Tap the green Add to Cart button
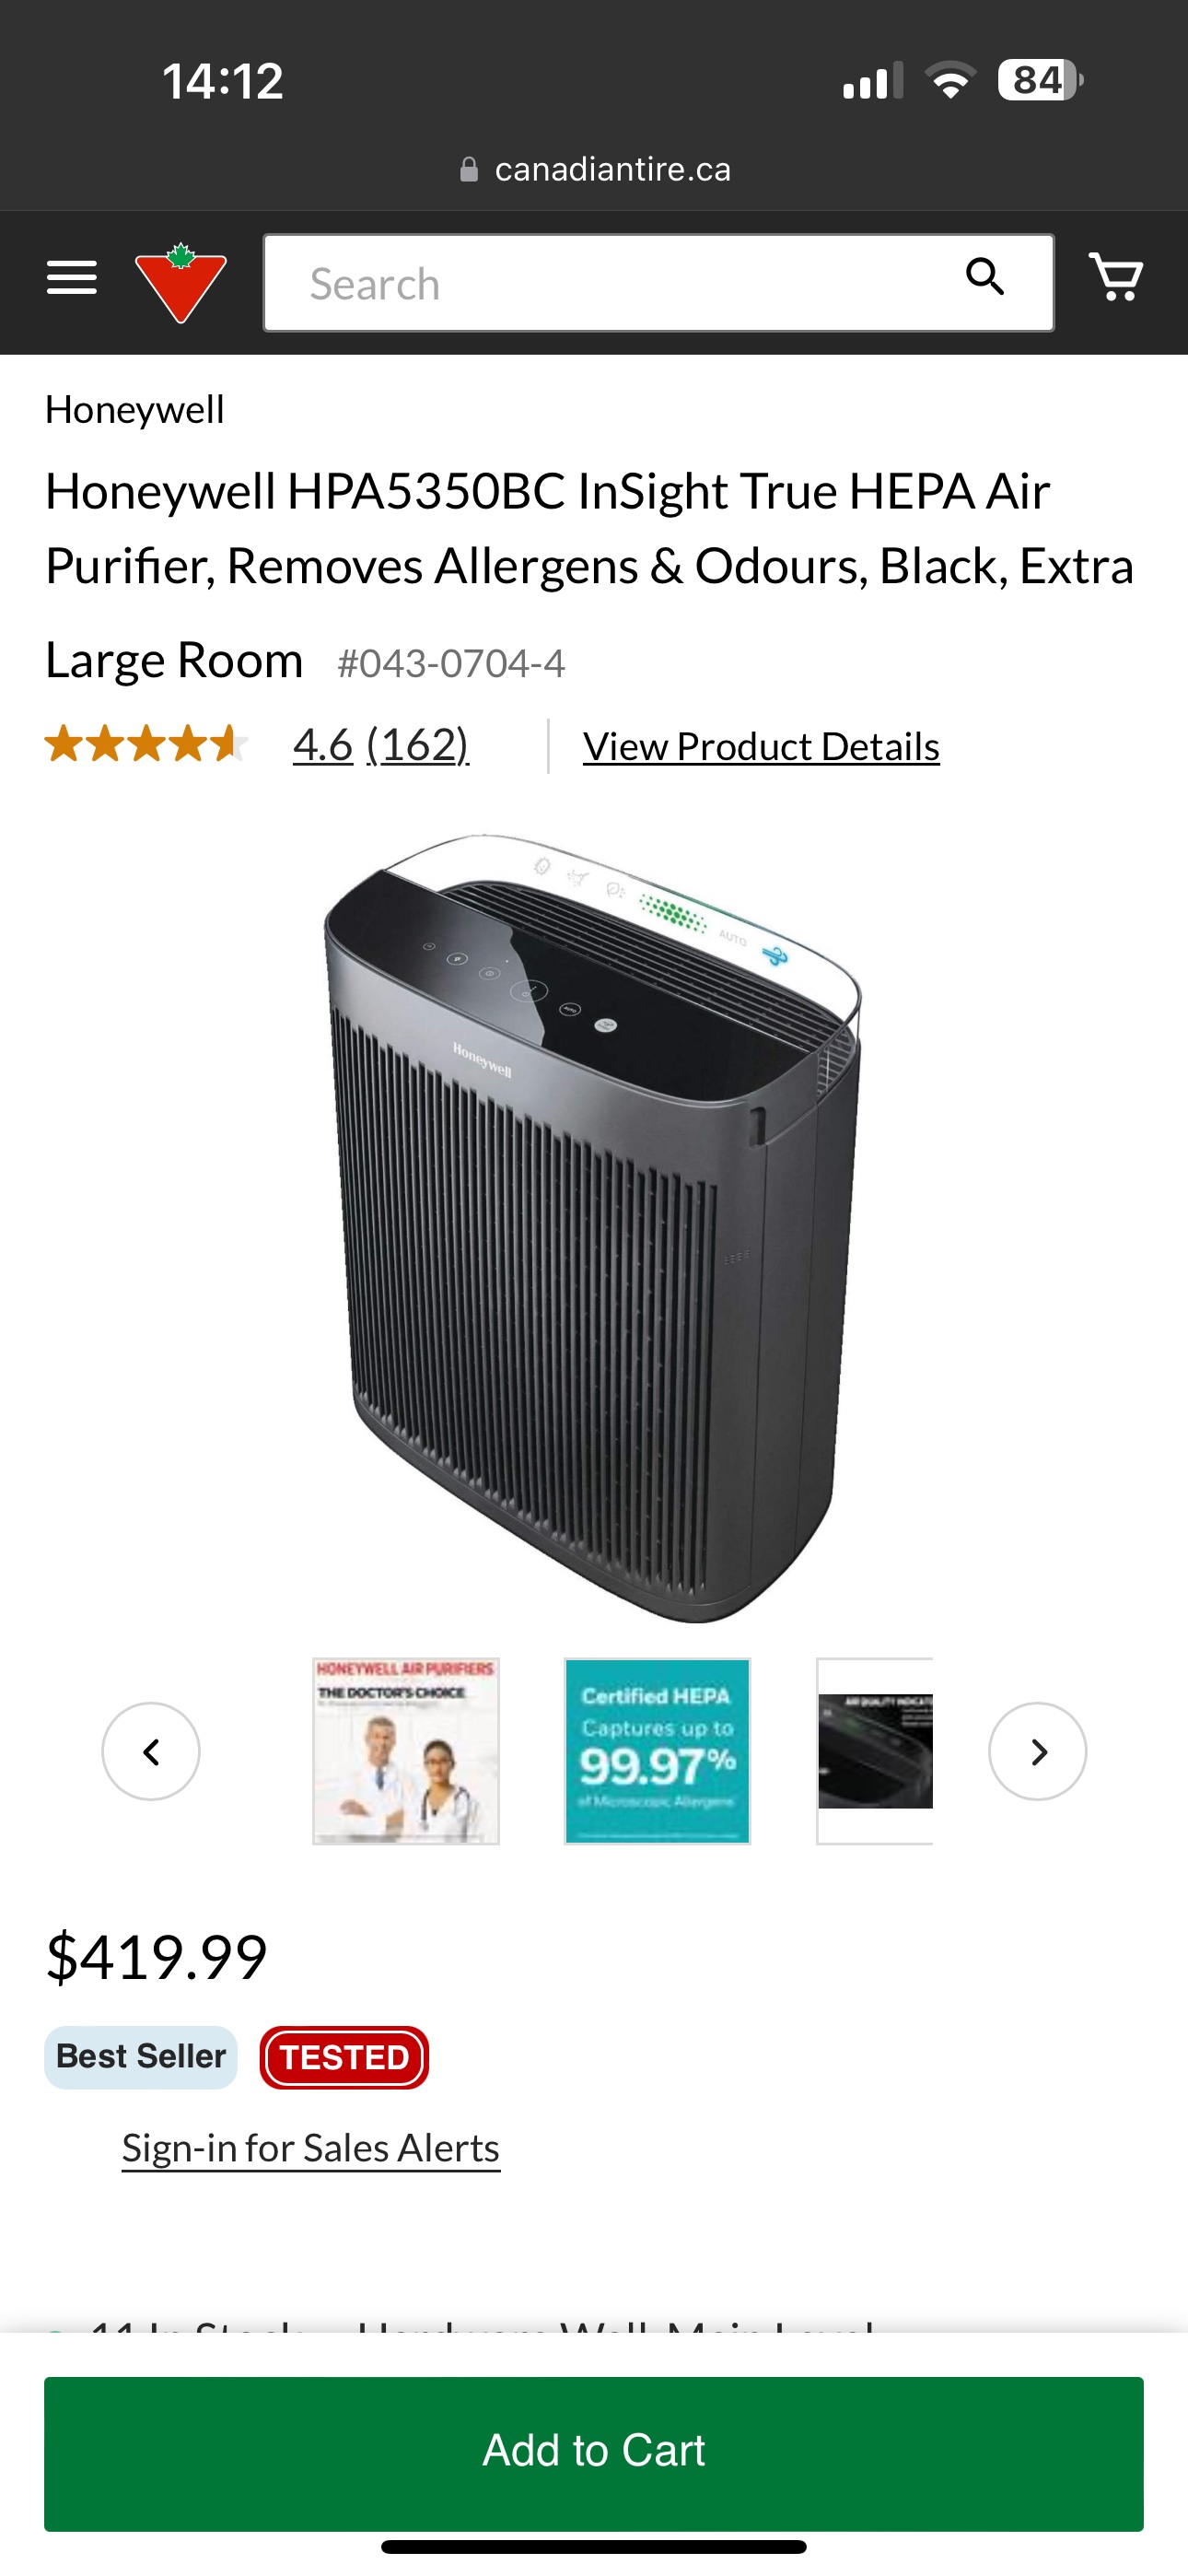The image size is (1188, 2576). 594,2453
